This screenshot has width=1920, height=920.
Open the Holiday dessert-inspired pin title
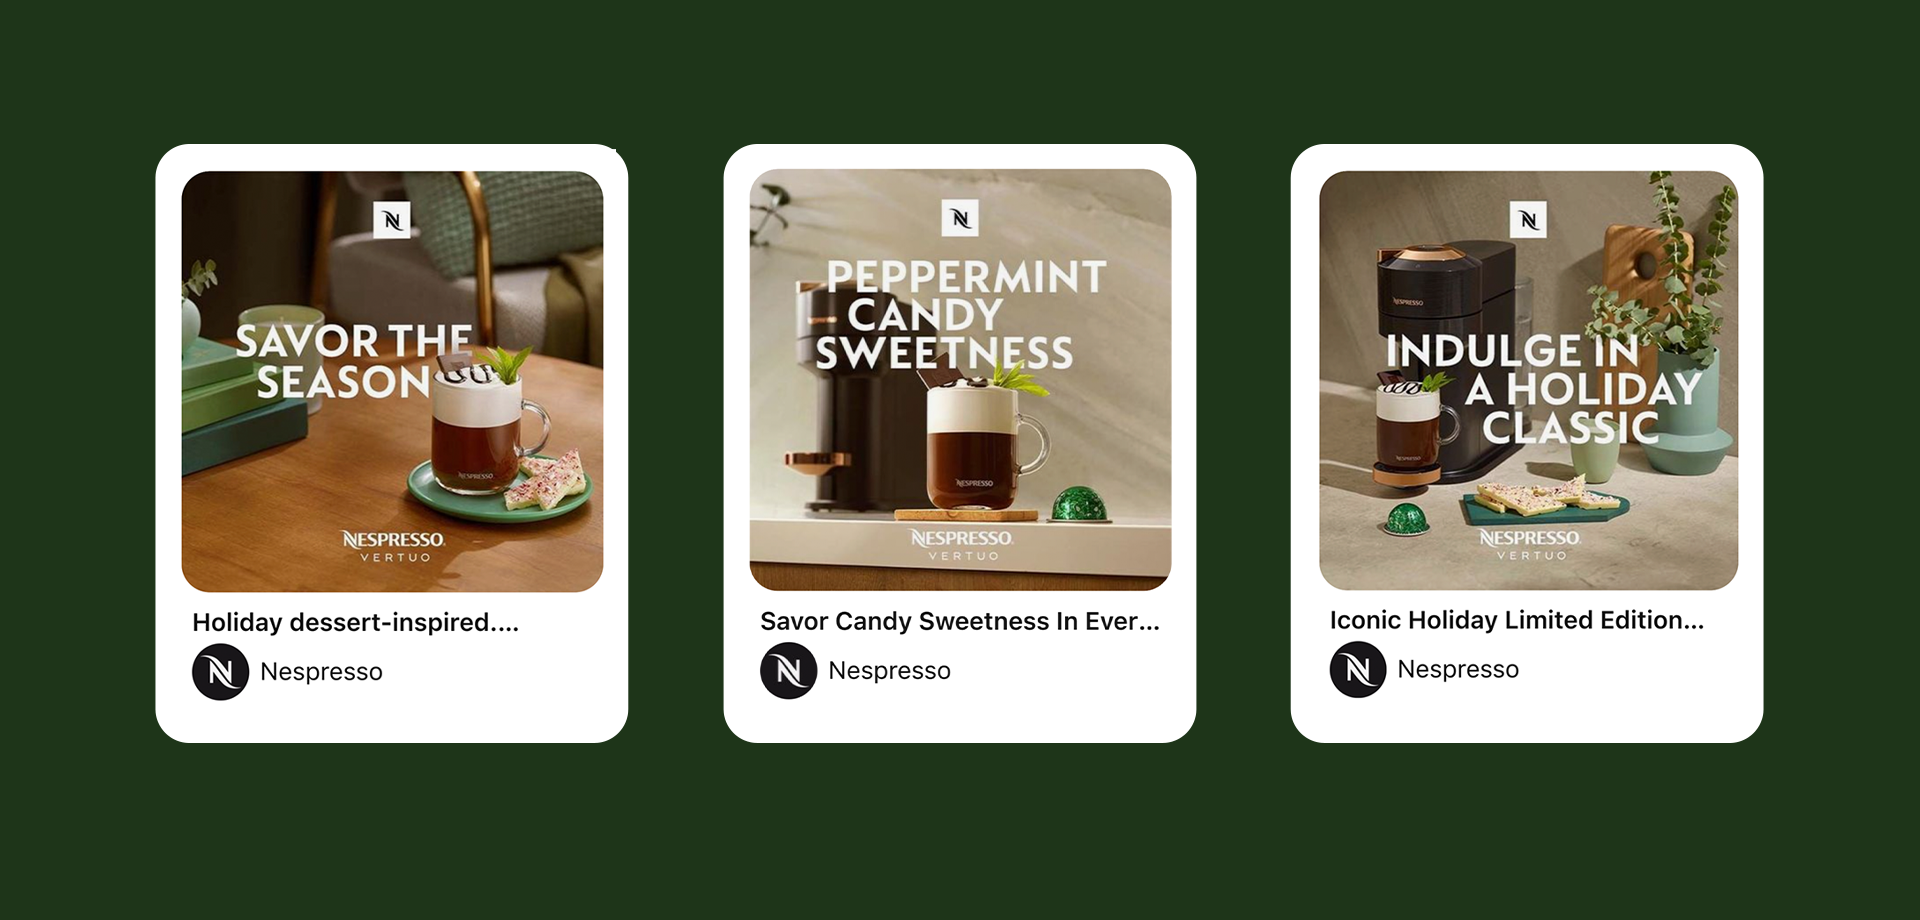[x=356, y=623]
